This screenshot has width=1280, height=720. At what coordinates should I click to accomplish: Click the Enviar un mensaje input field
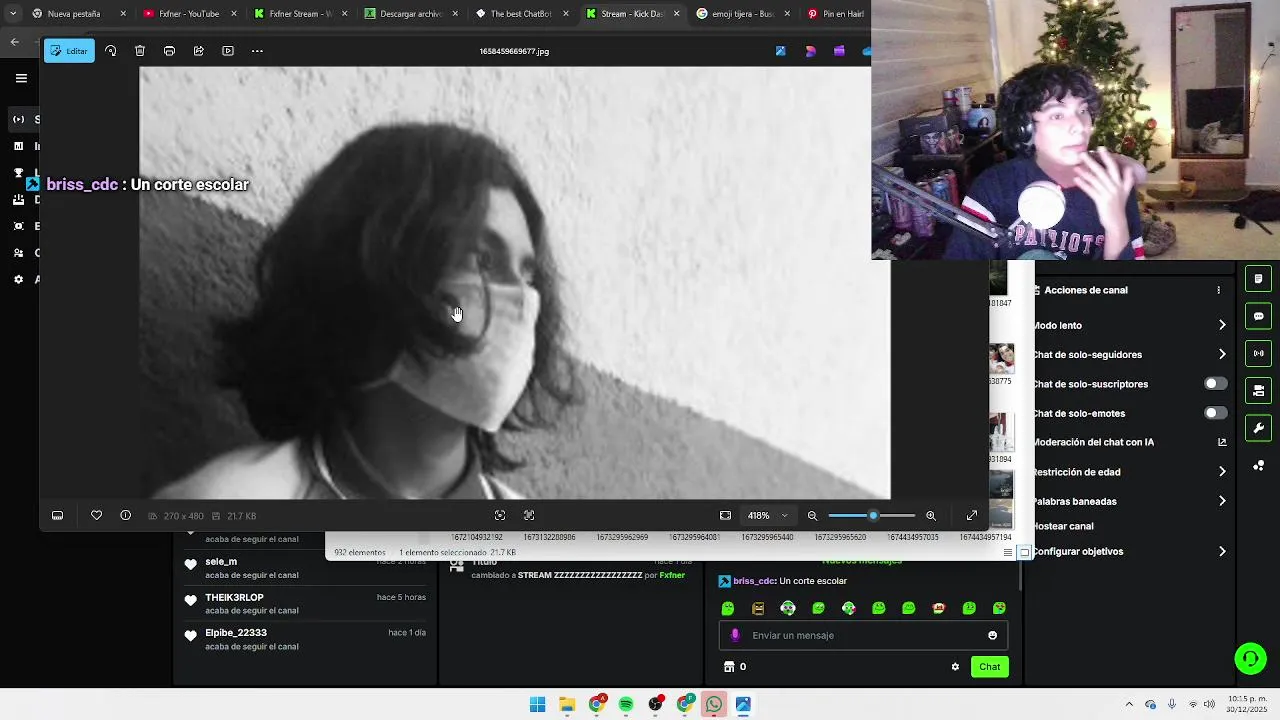coord(863,635)
